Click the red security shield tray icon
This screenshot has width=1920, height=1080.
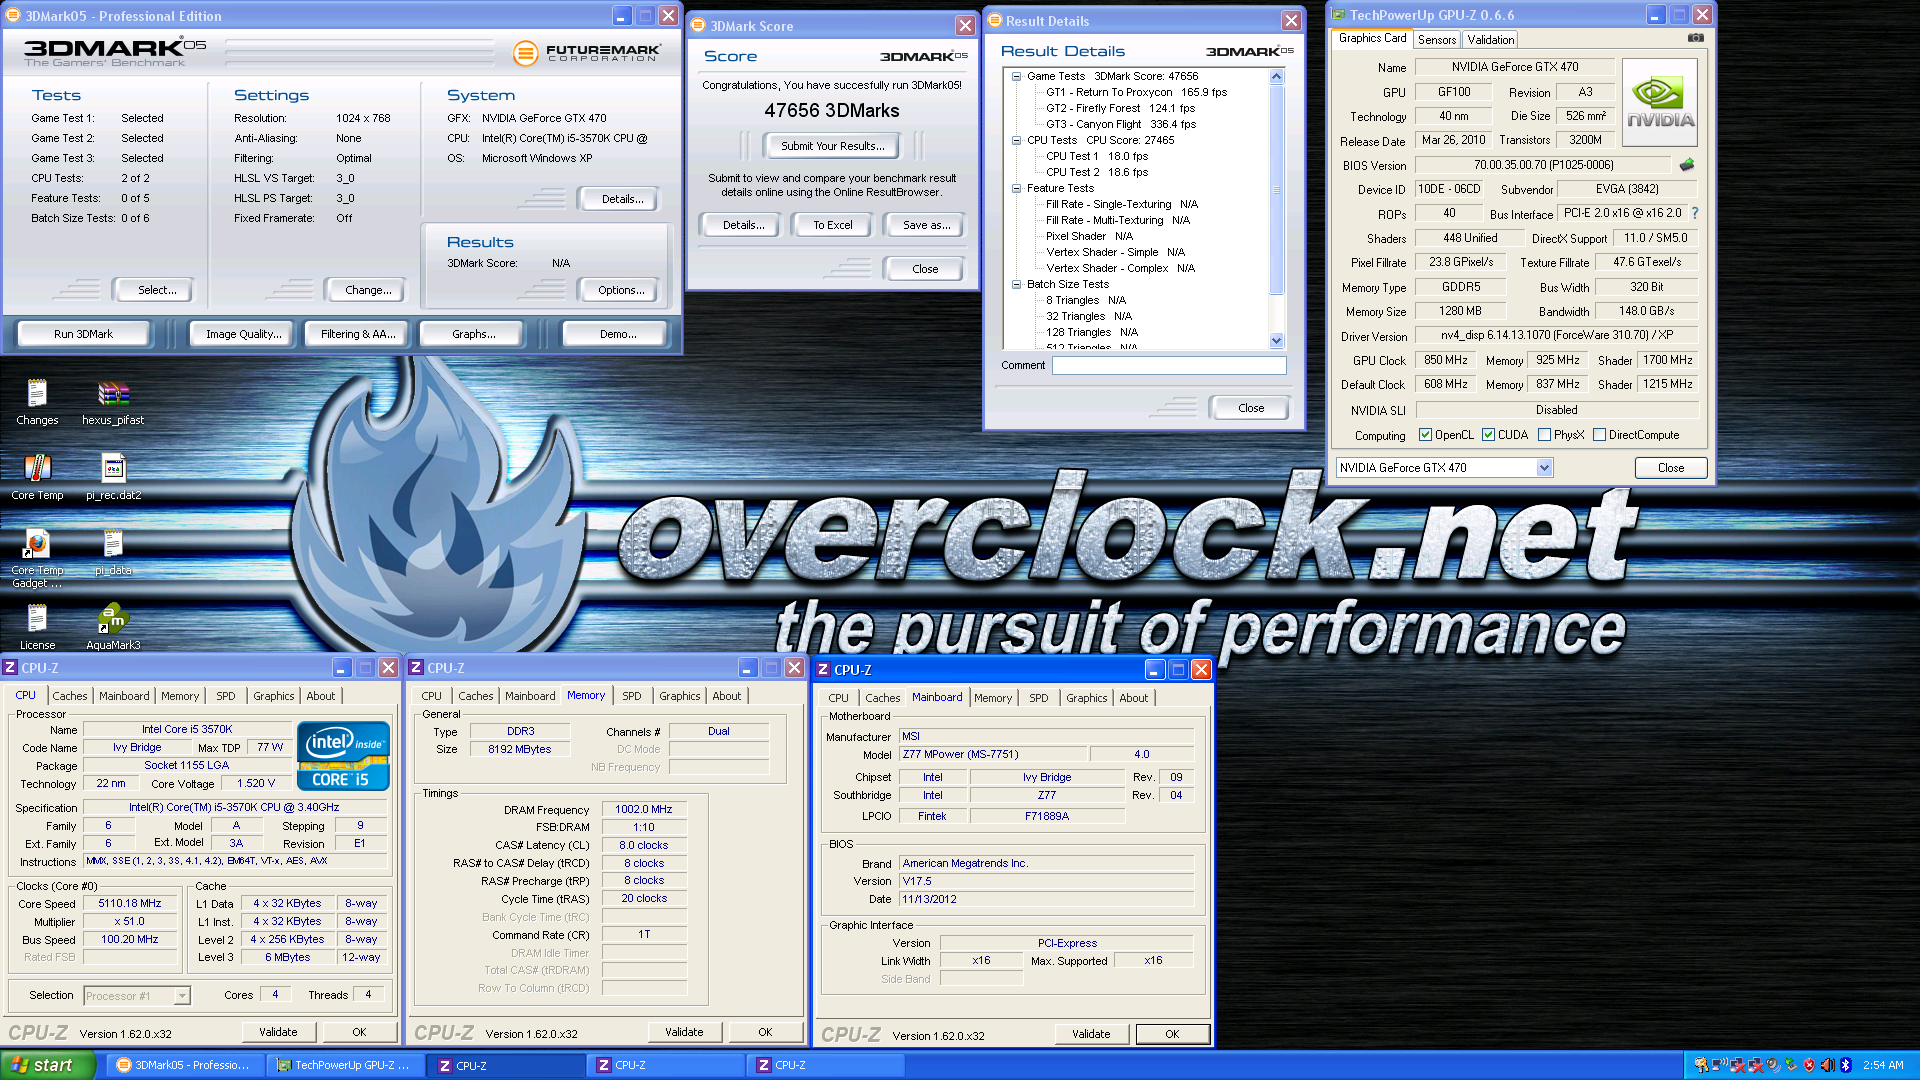(x=1809, y=1065)
